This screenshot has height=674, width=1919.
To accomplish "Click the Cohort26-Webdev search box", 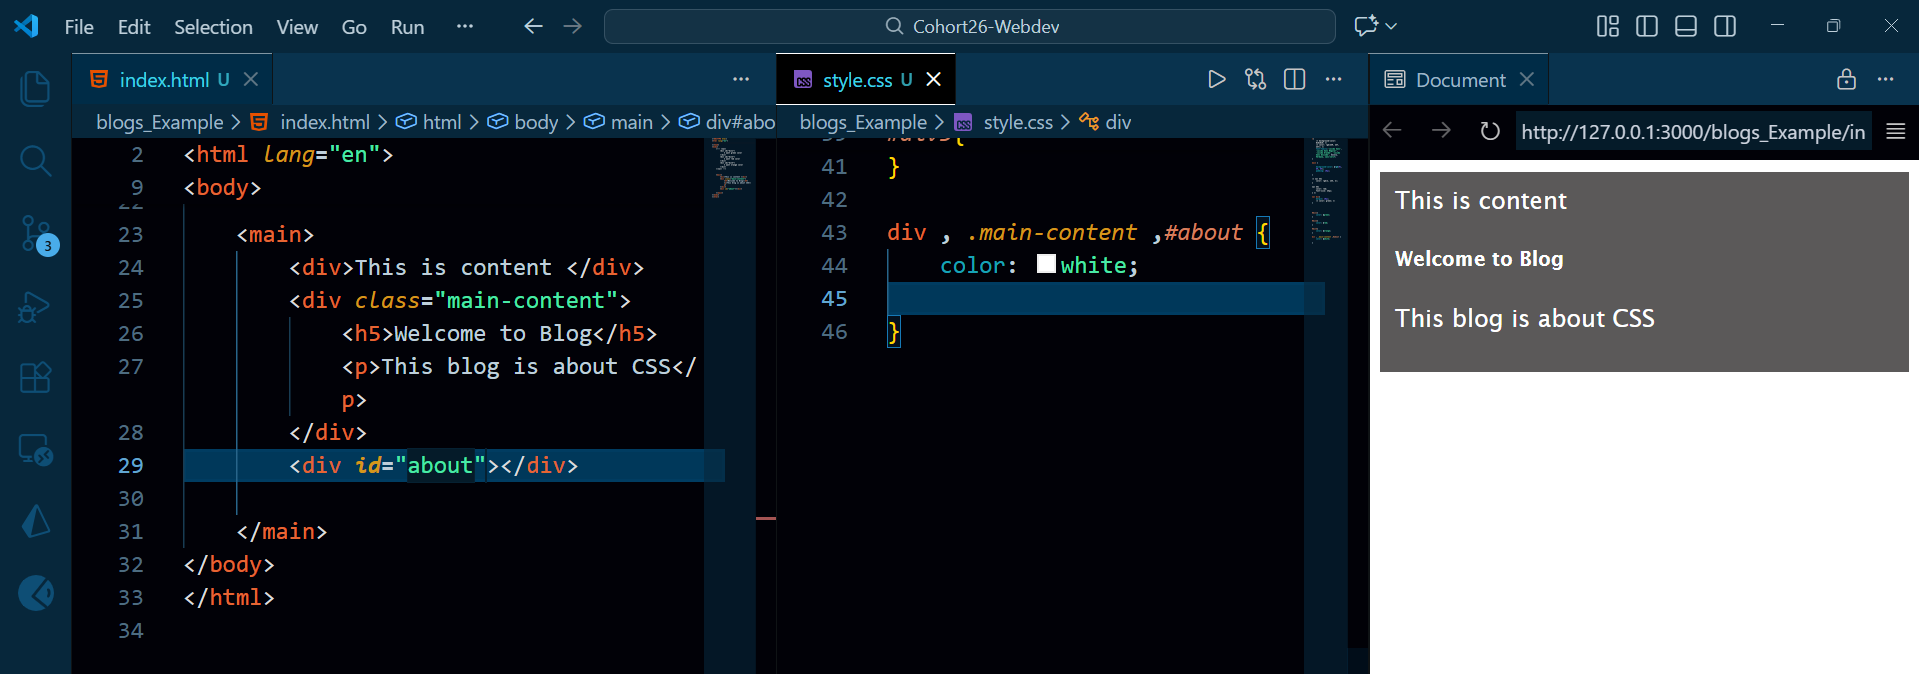I will pyautogui.click(x=969, y=26).
